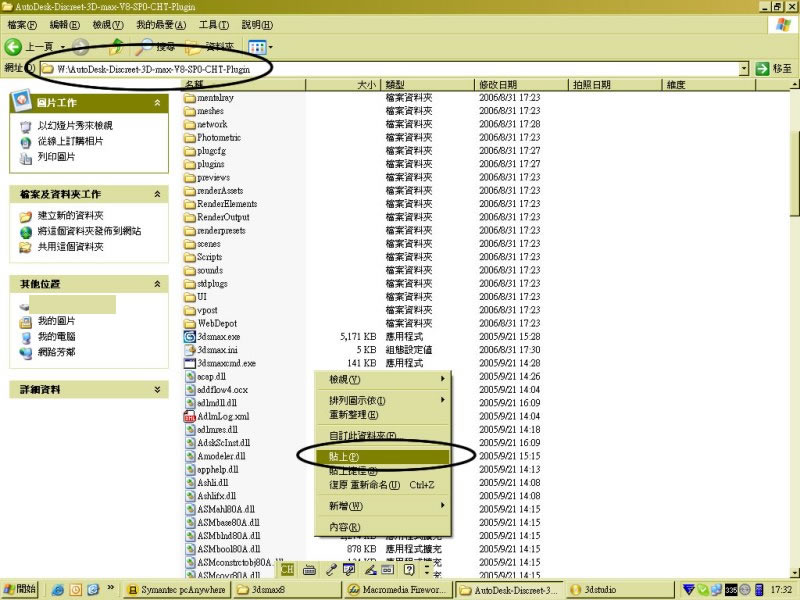Open the 檔案(F) menu
The height and width of the screenshot is (600, 800).
pos(21,24)
